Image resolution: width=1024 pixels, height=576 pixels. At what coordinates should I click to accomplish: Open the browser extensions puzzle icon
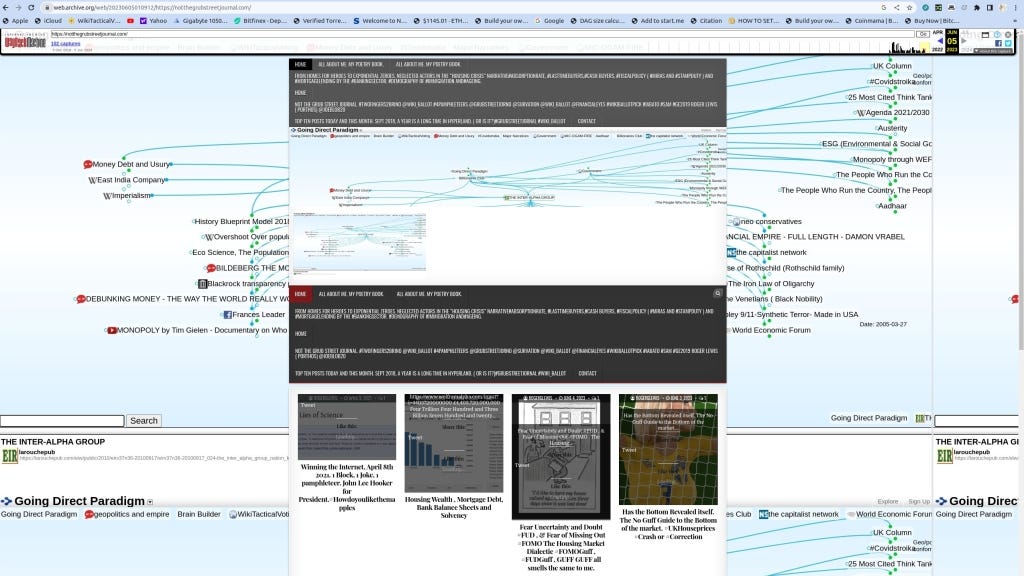coord(977,7)
